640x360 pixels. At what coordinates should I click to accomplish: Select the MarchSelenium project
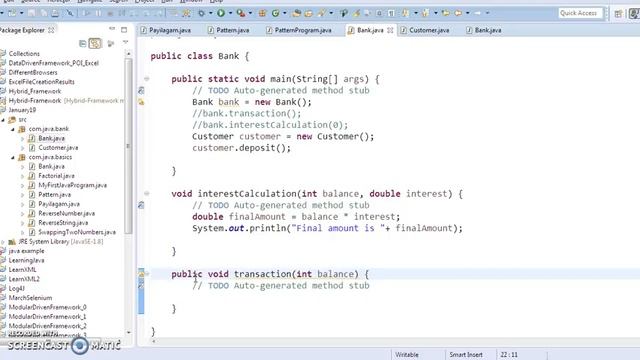[30, 298]
